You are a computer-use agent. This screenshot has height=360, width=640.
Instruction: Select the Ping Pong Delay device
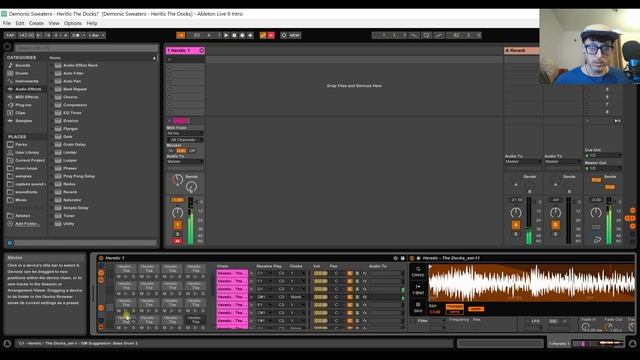[x=79, y=176]
